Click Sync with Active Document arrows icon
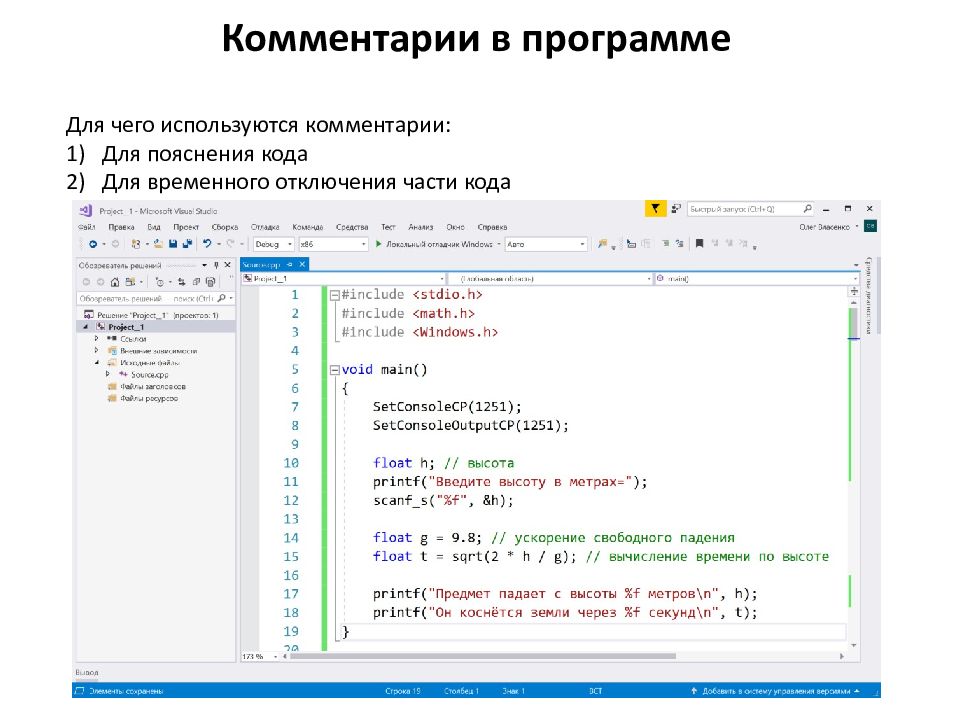This screenshot has width=960, height=720. (x=182, y=282)
